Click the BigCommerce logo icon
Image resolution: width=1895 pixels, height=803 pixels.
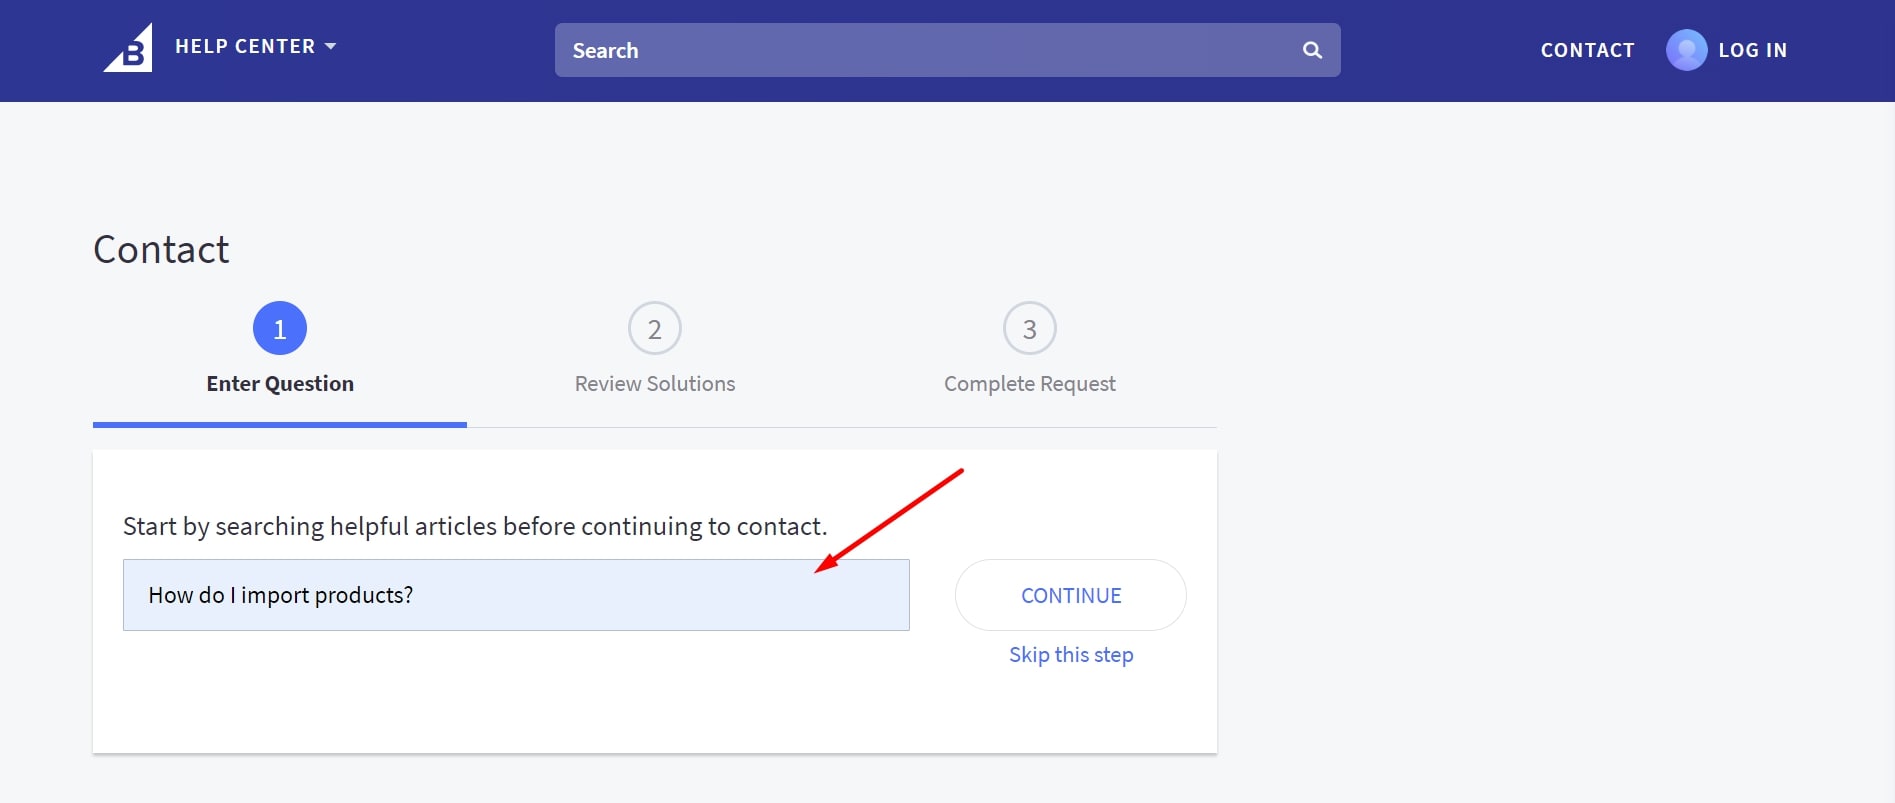(129, 48)
